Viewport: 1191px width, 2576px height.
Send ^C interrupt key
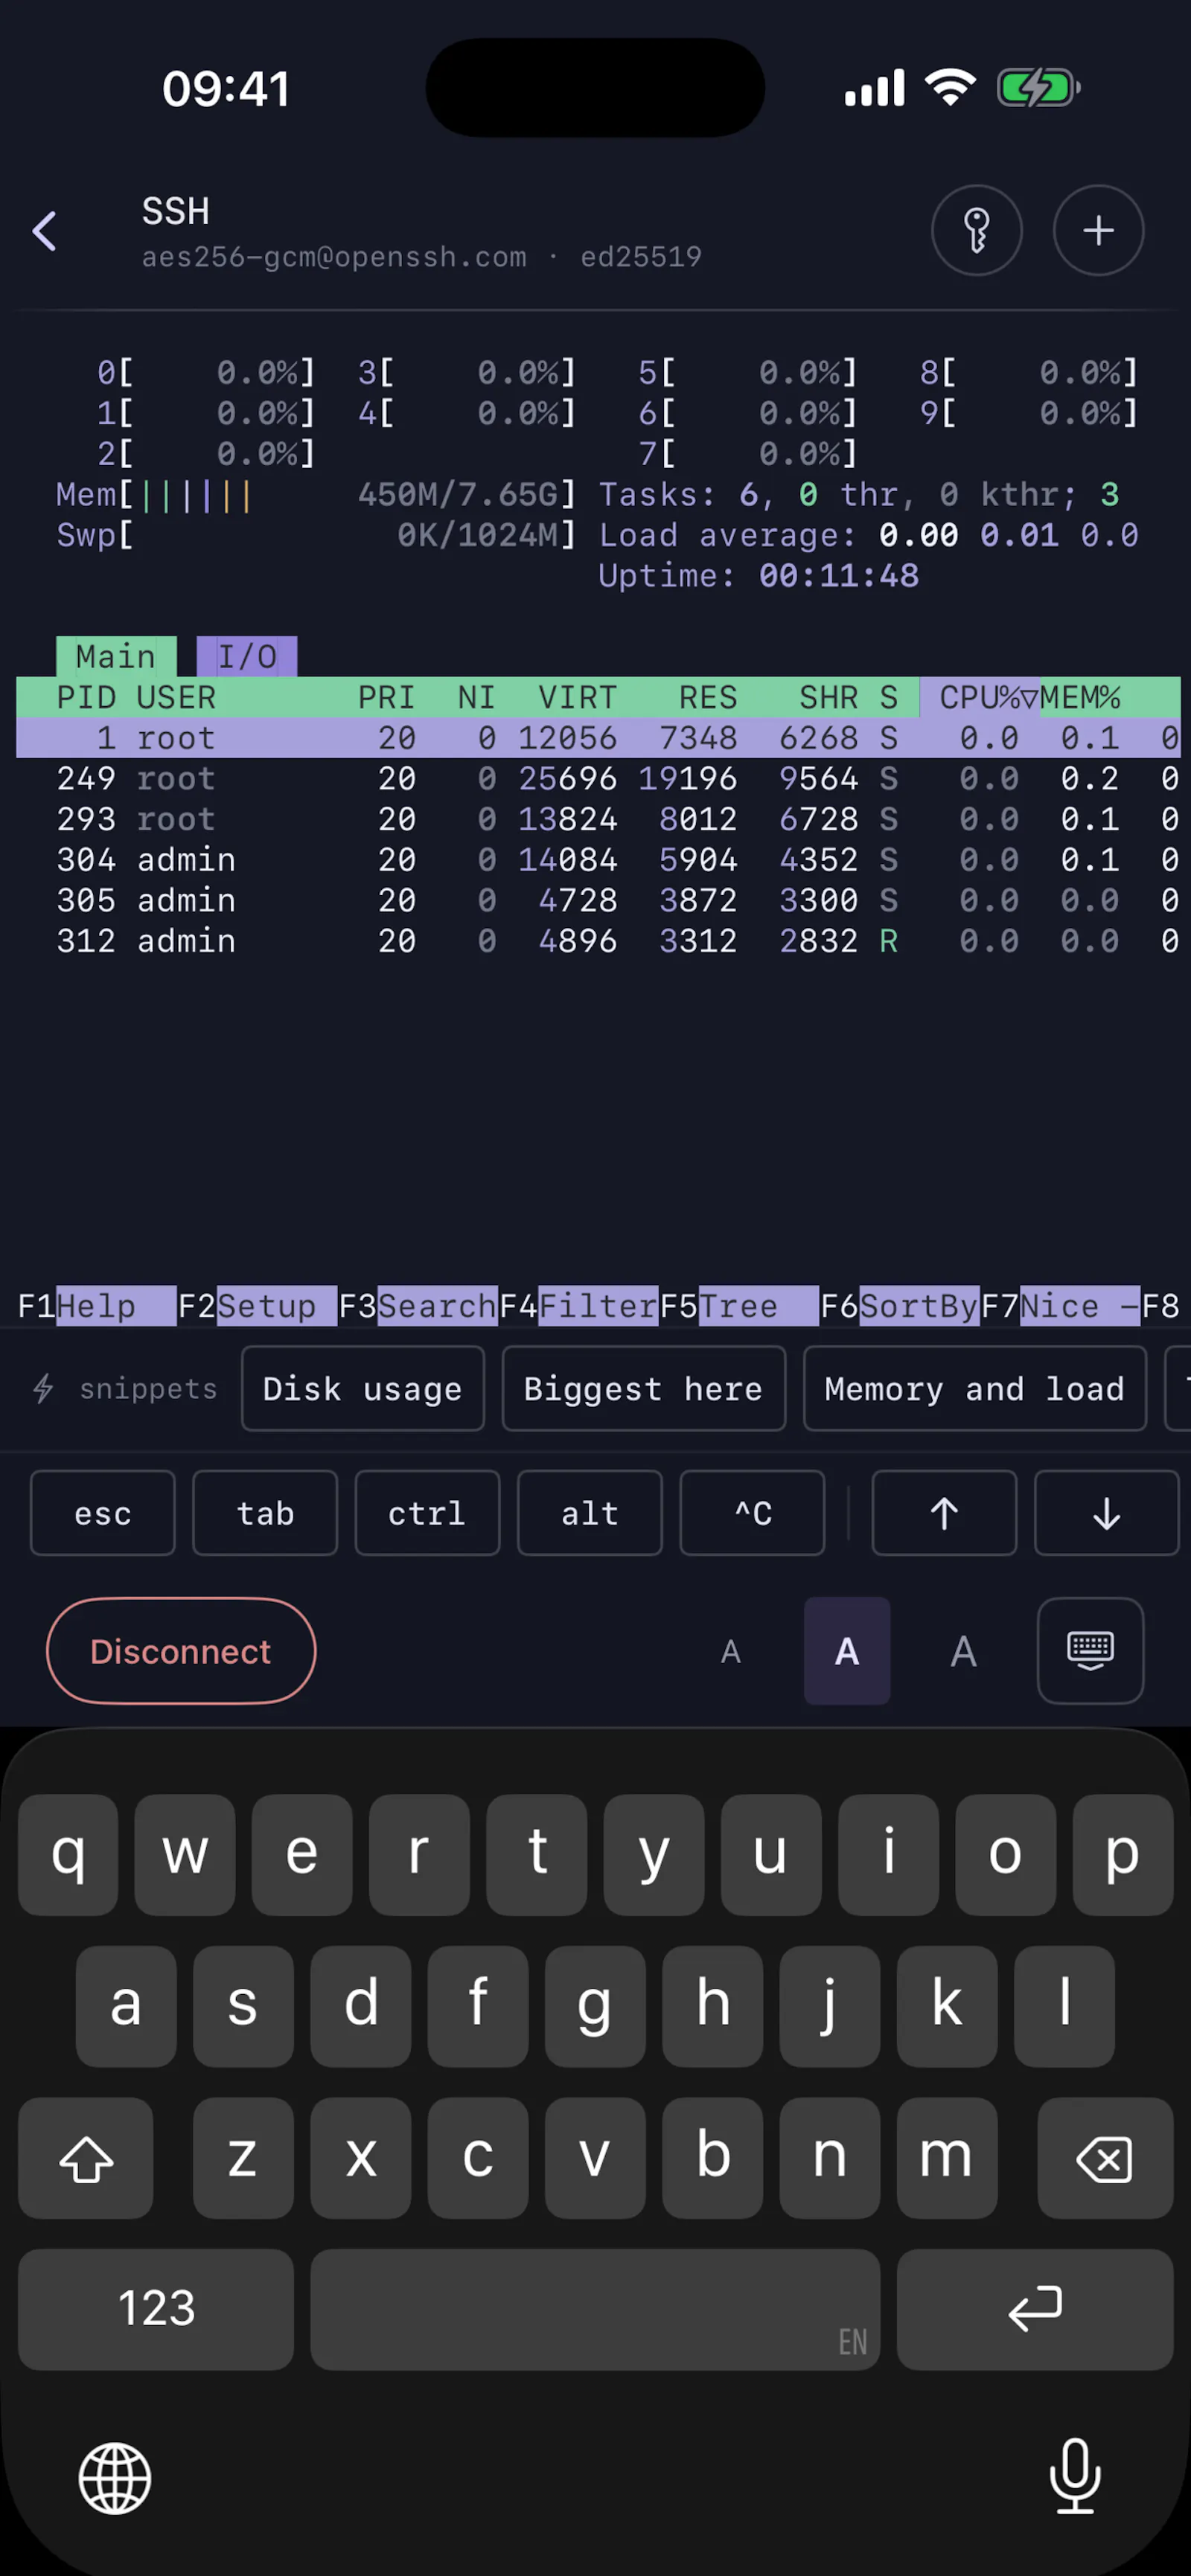pyautogui.click(x=752, y=1513)
